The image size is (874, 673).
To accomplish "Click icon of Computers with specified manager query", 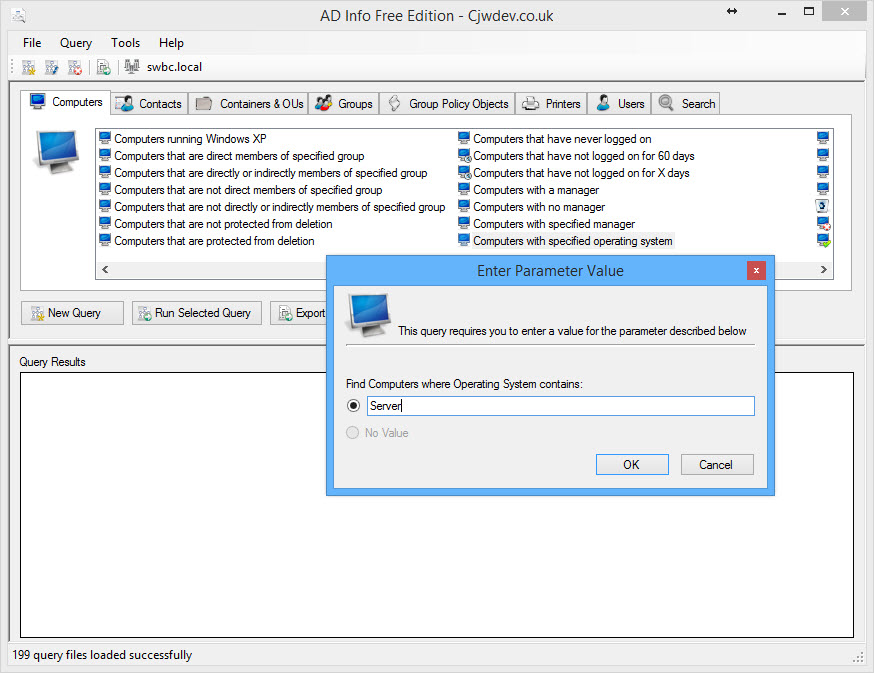I will coord(464,223).
